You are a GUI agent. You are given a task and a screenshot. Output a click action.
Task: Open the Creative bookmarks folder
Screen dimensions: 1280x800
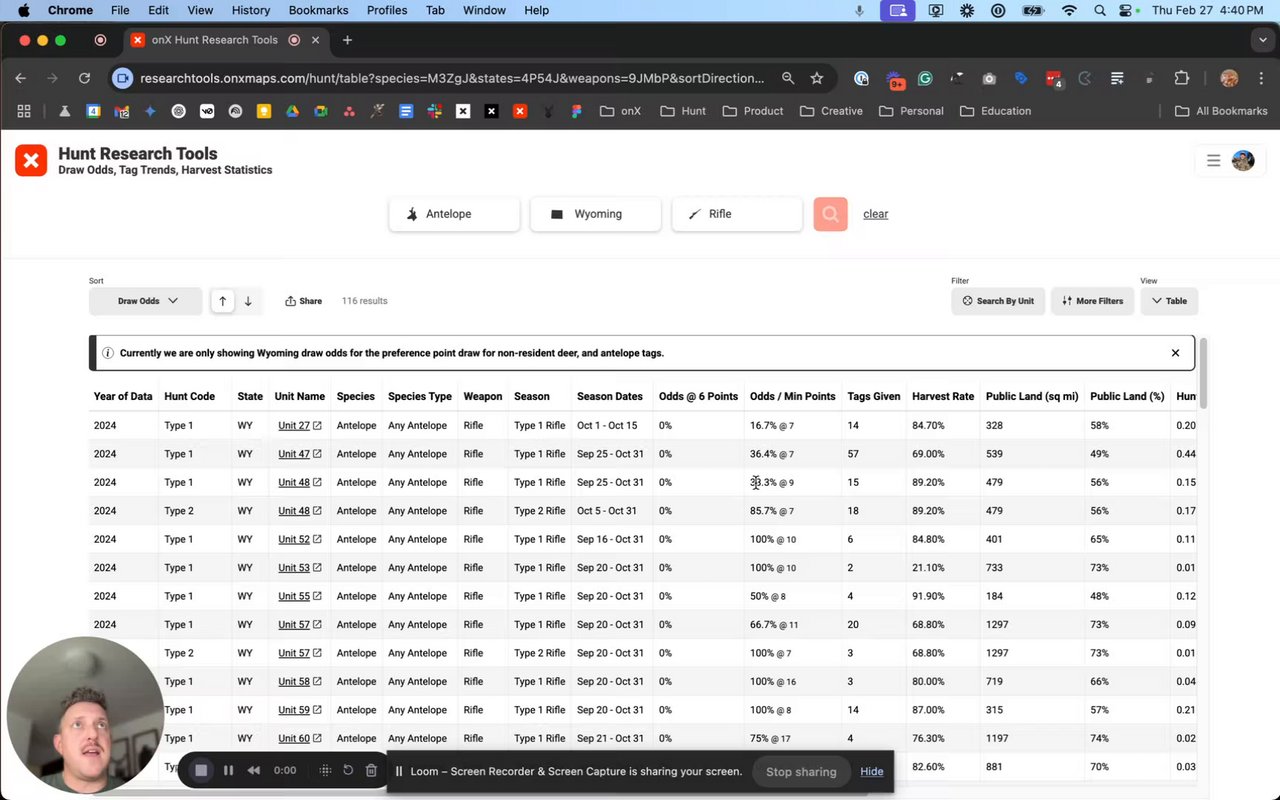831,111
